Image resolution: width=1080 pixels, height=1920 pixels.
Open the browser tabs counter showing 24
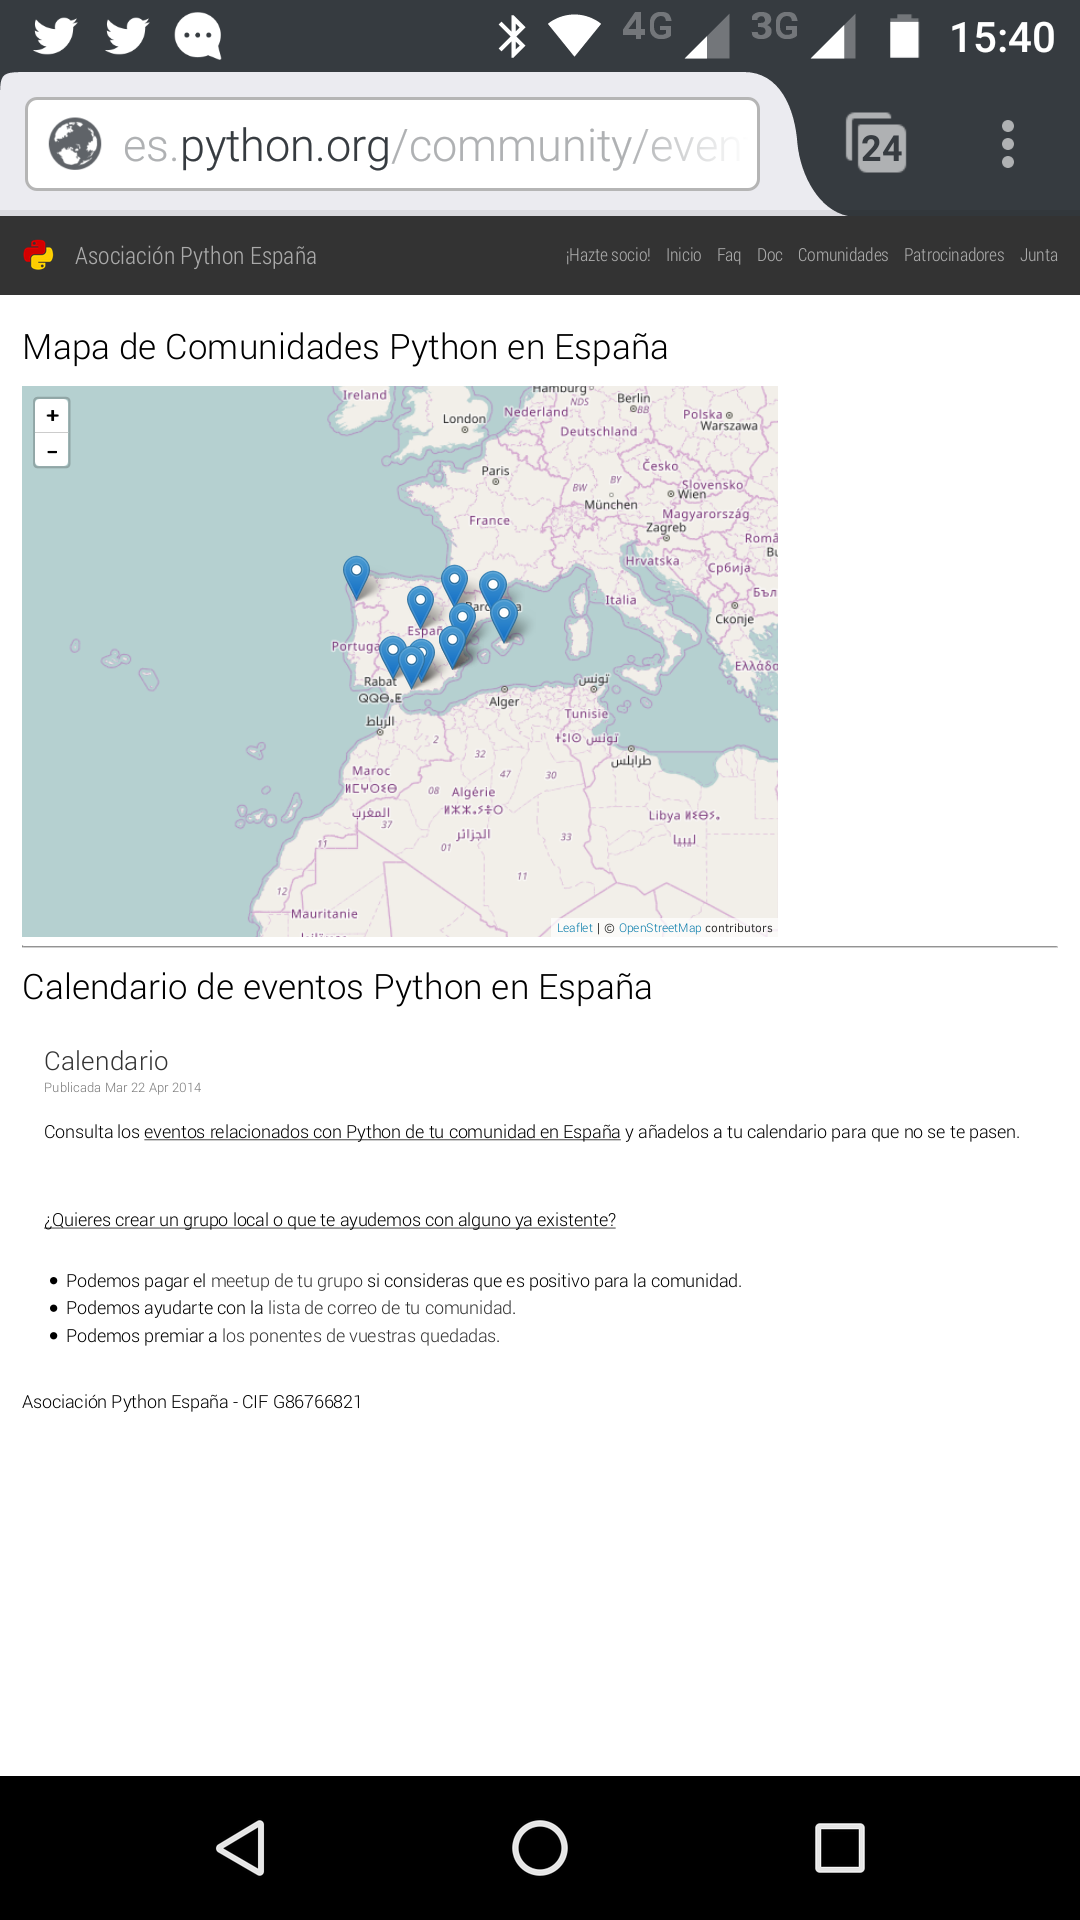click(877, 145)
